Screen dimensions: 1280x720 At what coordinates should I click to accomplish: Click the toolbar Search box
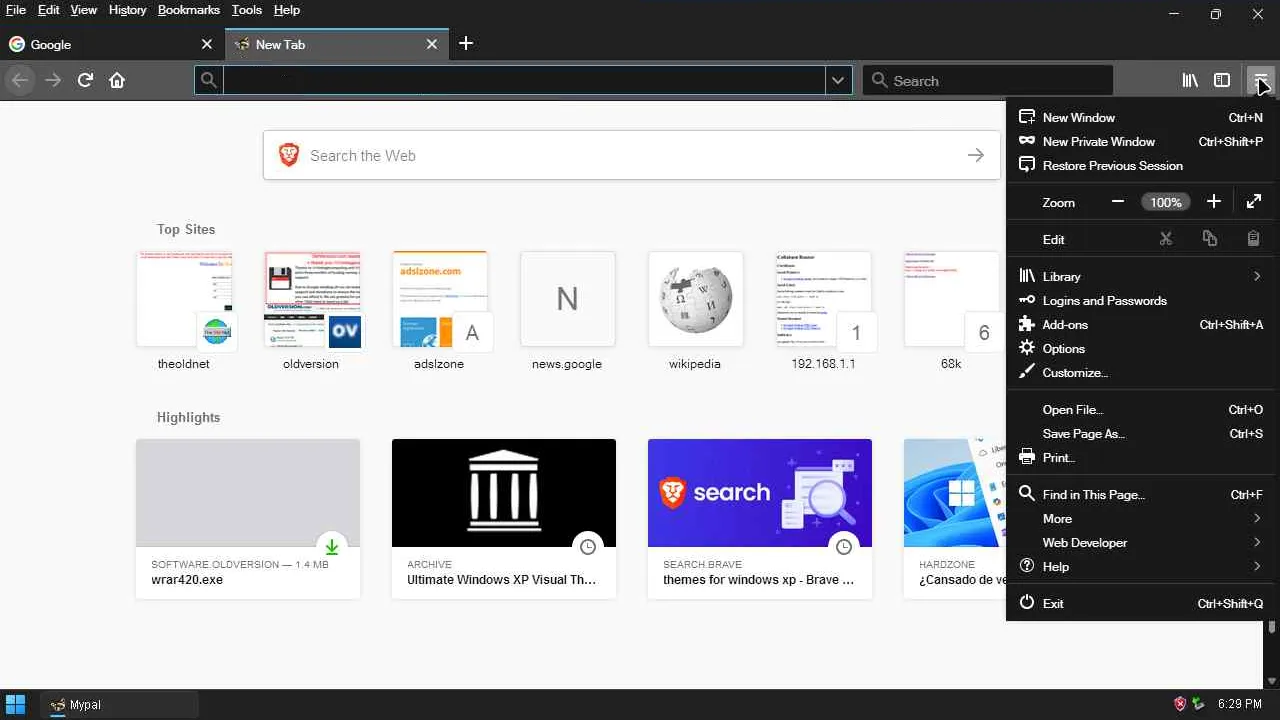988,80
